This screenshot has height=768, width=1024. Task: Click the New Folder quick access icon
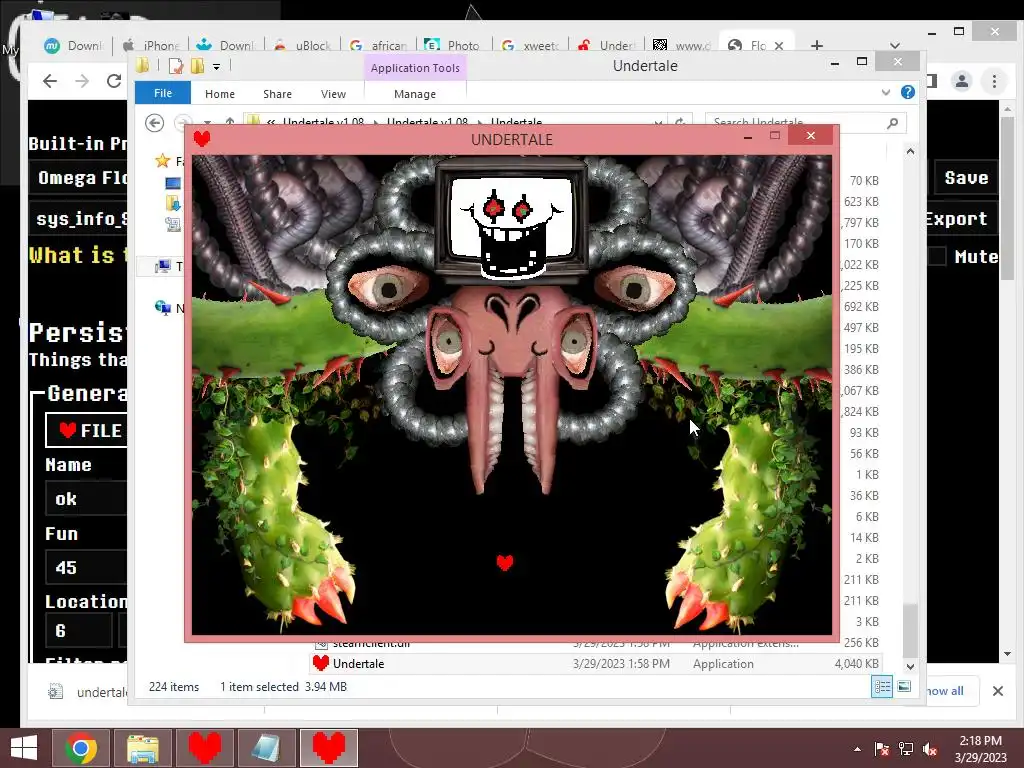click(197, 66)
